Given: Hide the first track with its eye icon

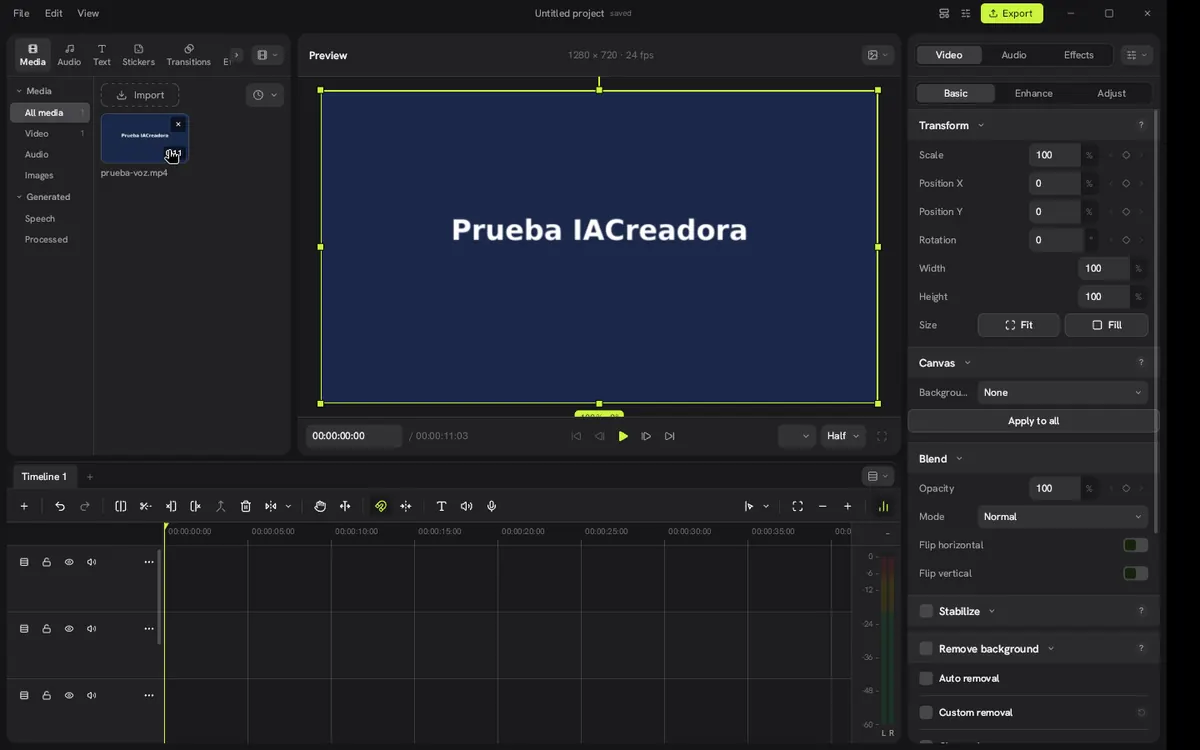Looking at the screenshot, I should click(x=69, y=562).
